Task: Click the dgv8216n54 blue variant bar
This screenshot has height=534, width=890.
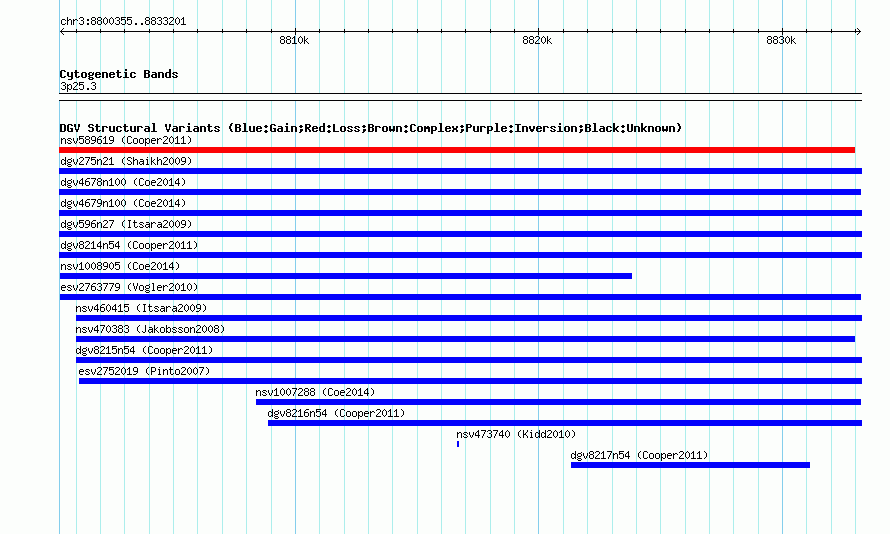Action: (x=565, y=423)
